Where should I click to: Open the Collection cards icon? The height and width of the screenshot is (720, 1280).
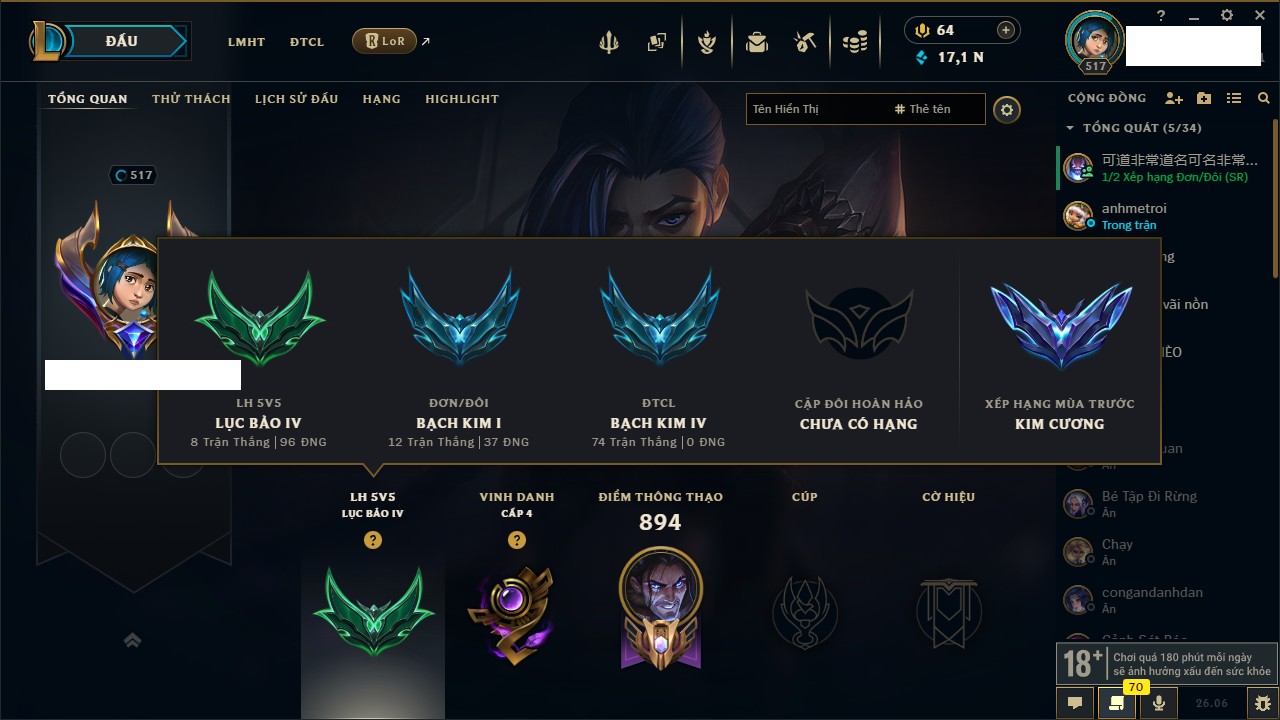(x=657, y=42)
